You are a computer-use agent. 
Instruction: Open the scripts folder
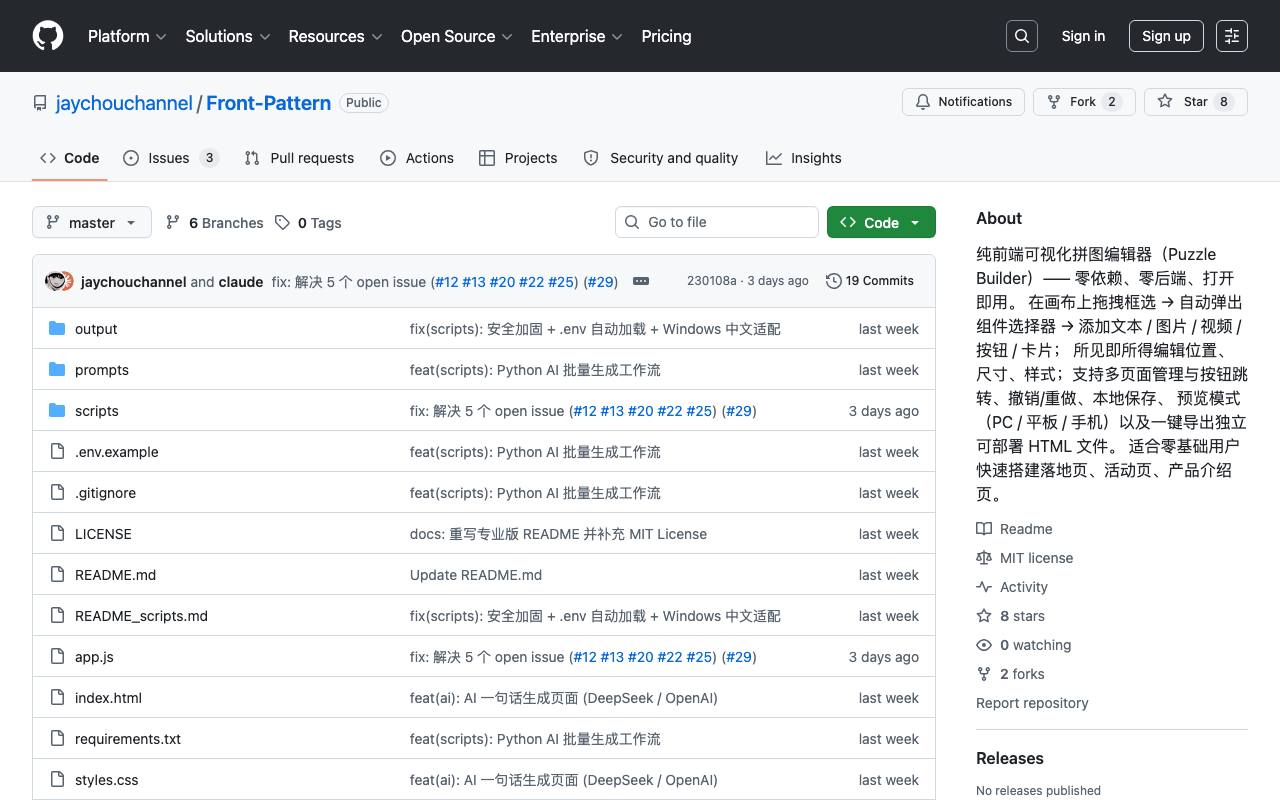click(97, 411)
